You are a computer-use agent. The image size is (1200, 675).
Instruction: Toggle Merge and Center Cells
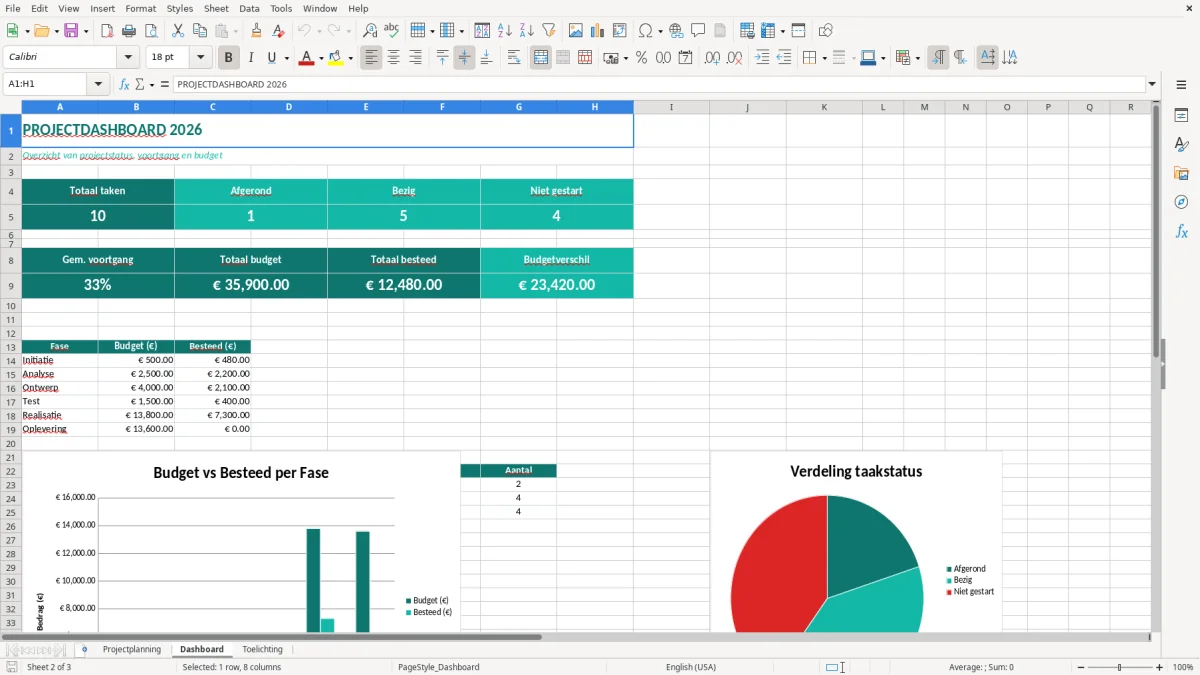pyautogui.click(x=541, y=58)
